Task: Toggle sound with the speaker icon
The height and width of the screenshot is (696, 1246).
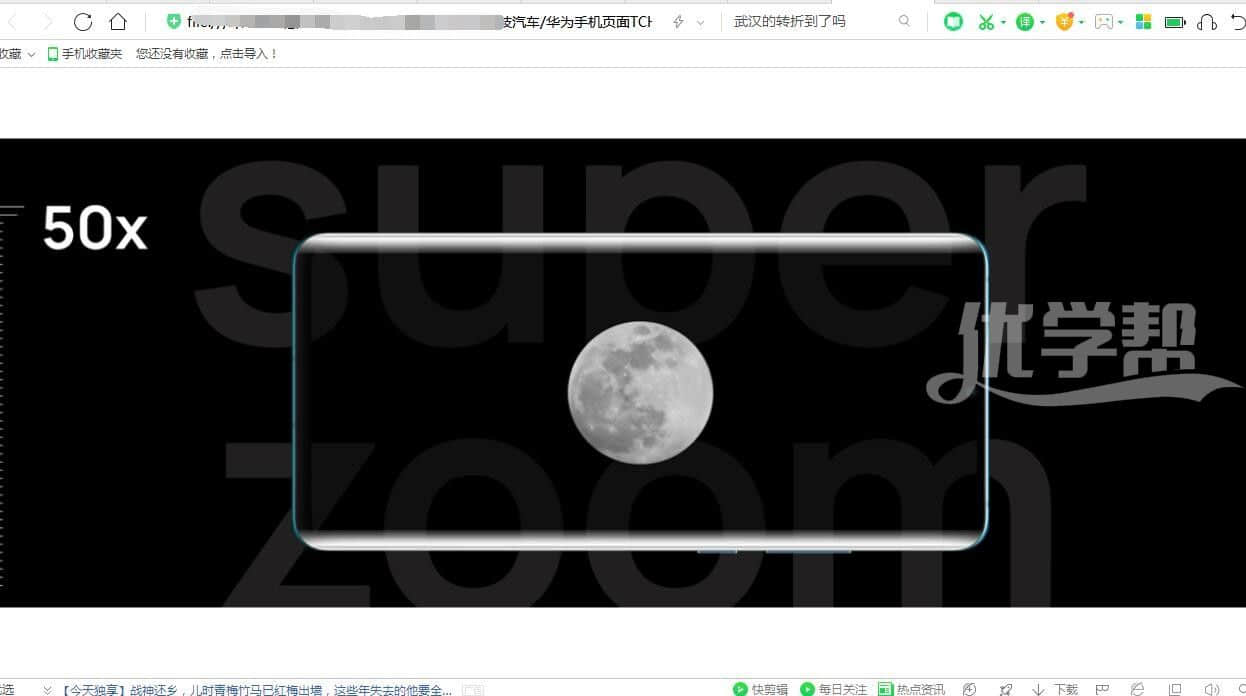Action: (x=1212, y=689)
